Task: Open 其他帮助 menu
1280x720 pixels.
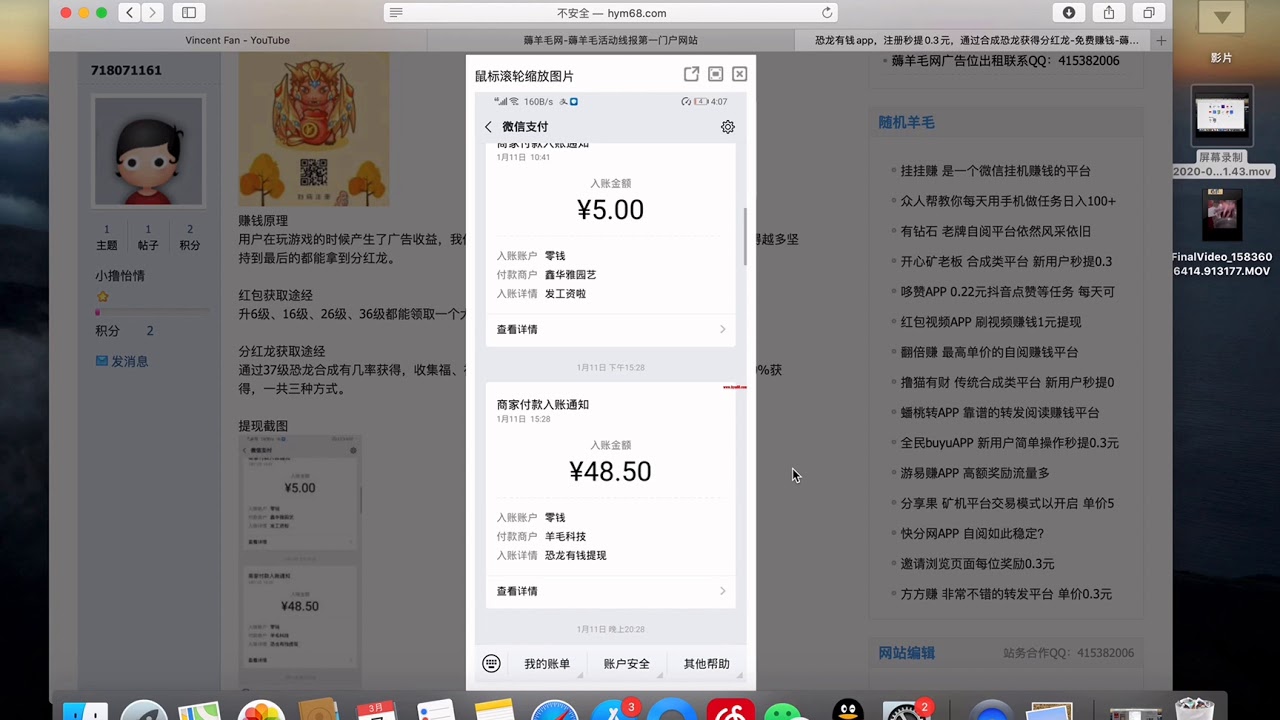Action: click(707, 664)
